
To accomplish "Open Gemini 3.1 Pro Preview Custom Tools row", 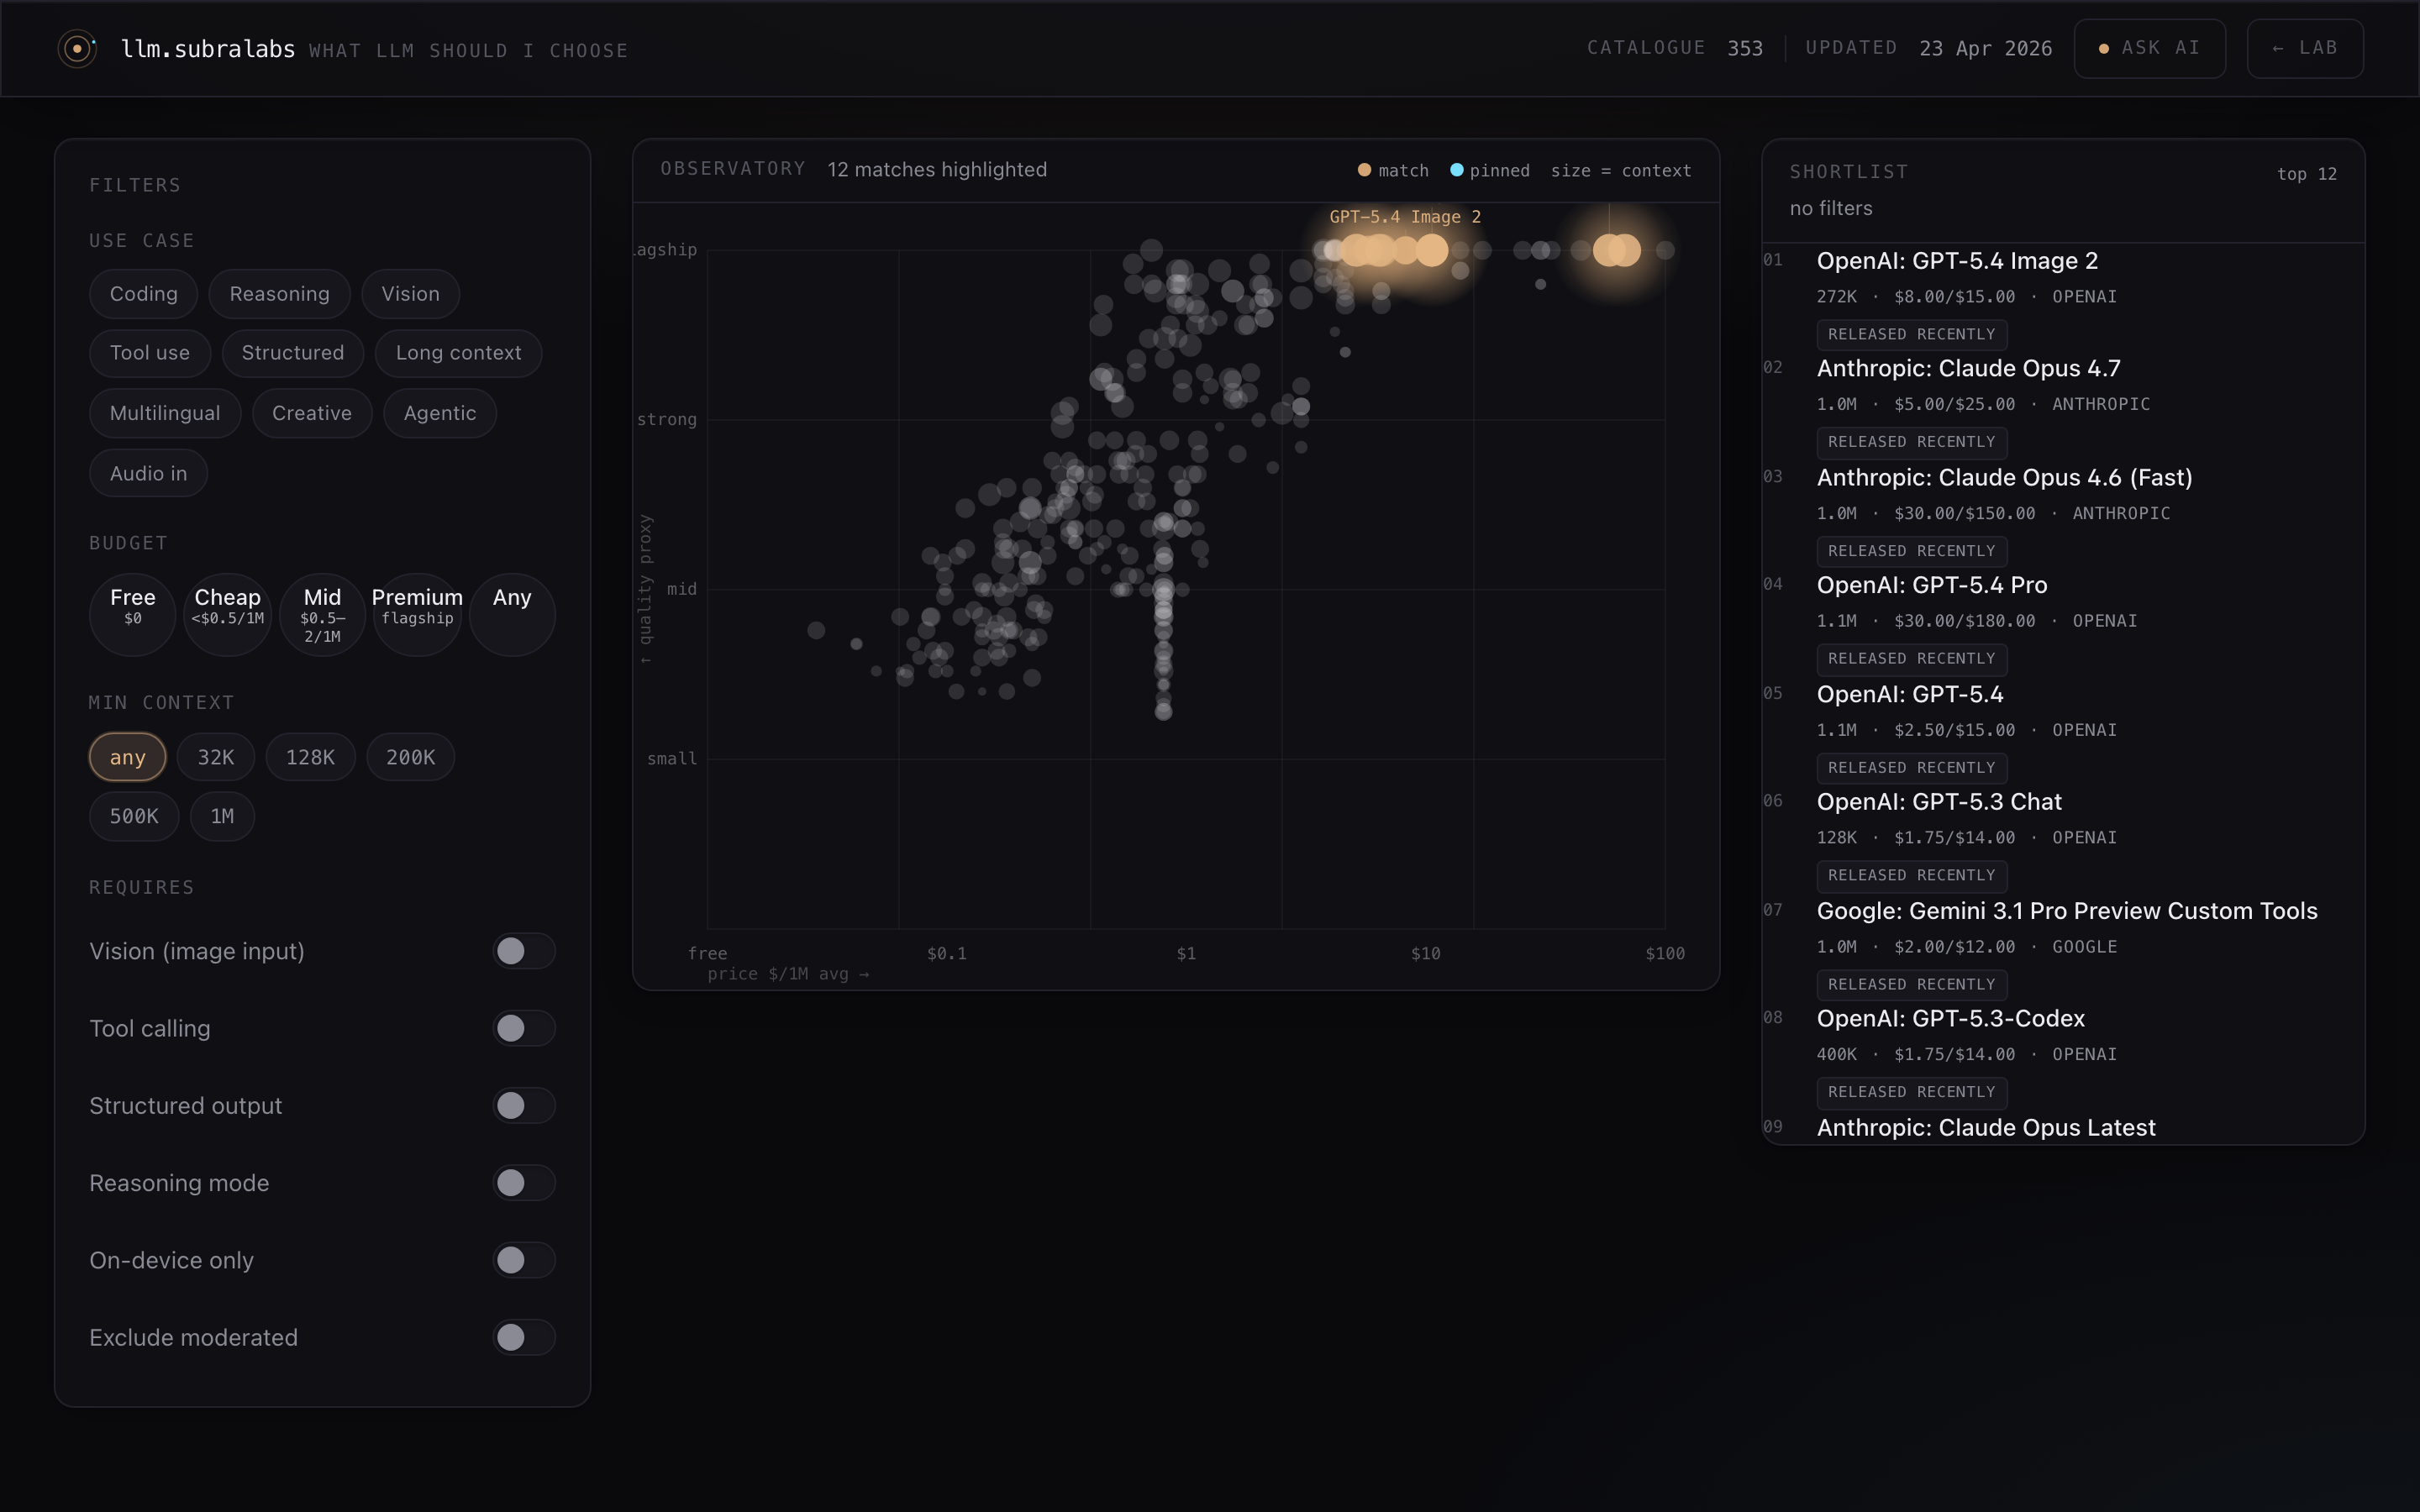I will coord(2063,948).
